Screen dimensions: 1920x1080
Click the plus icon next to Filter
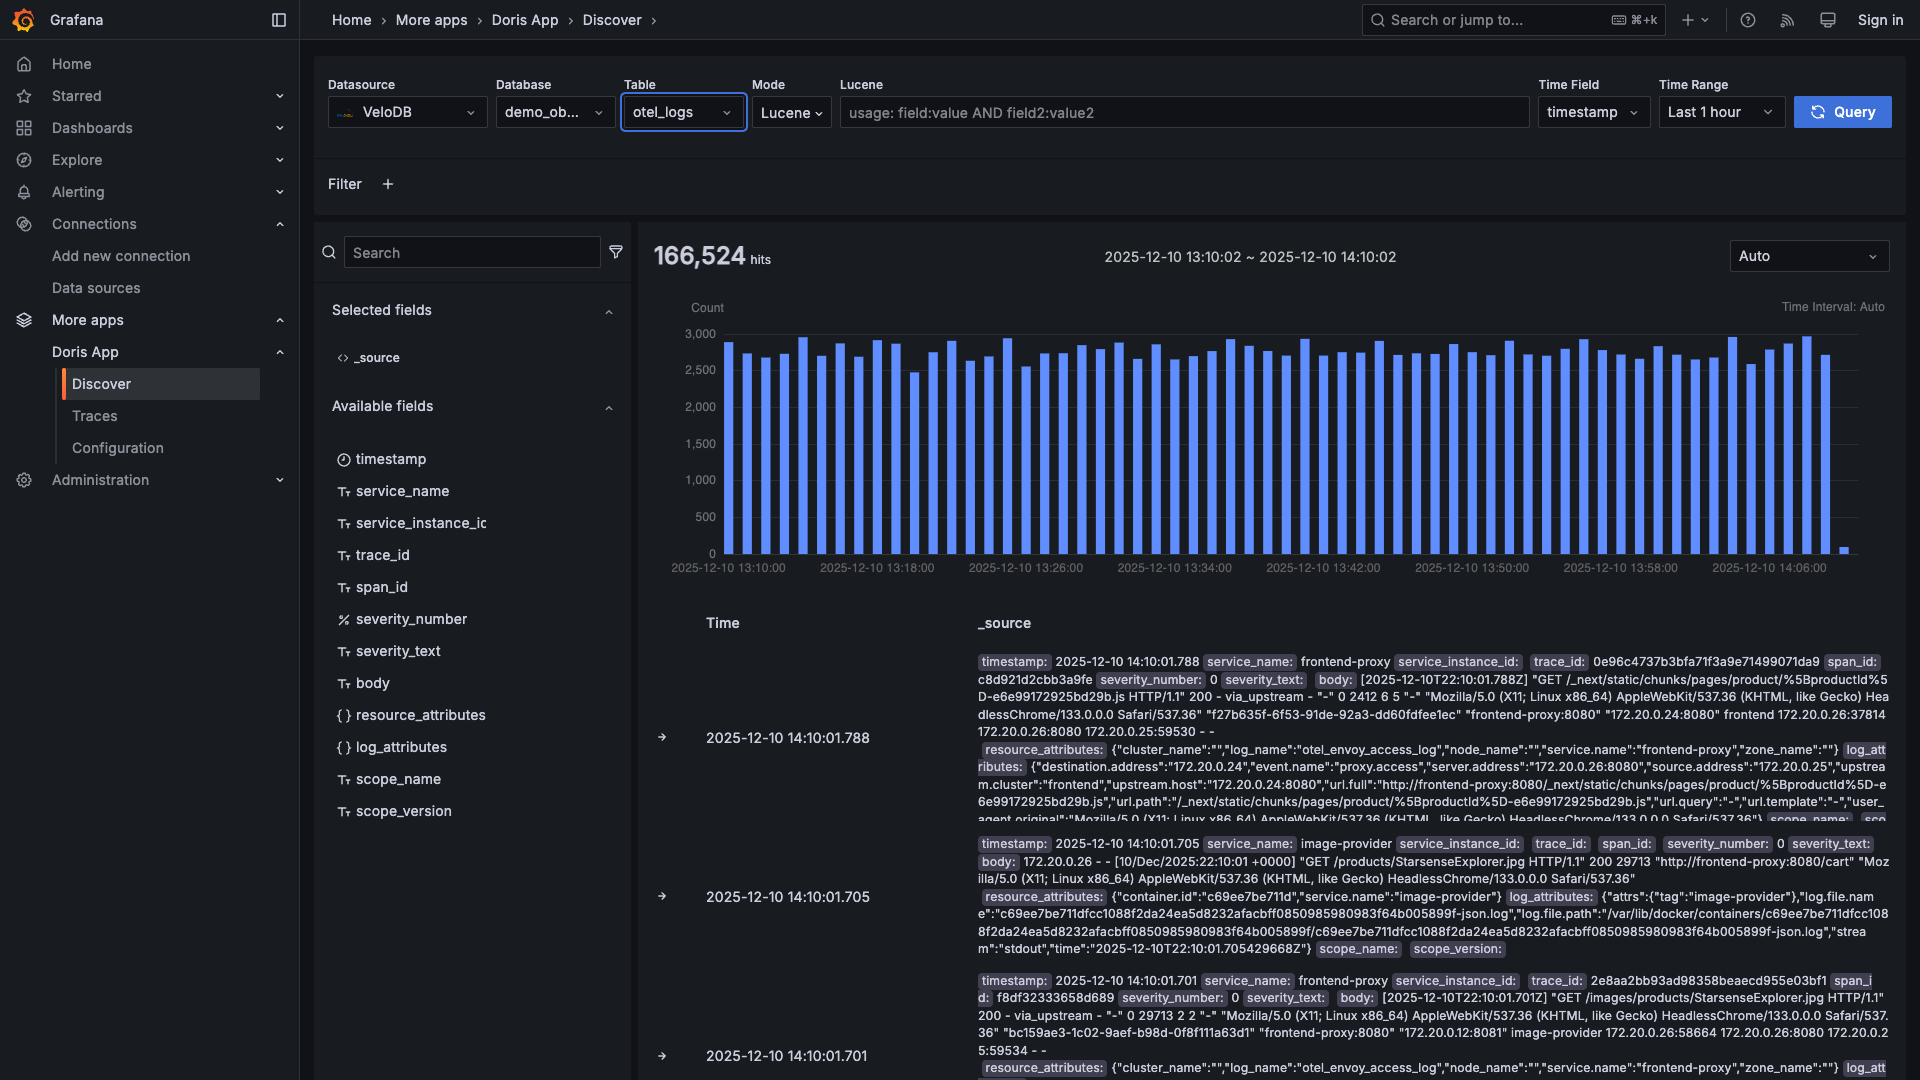coord(388,184)
